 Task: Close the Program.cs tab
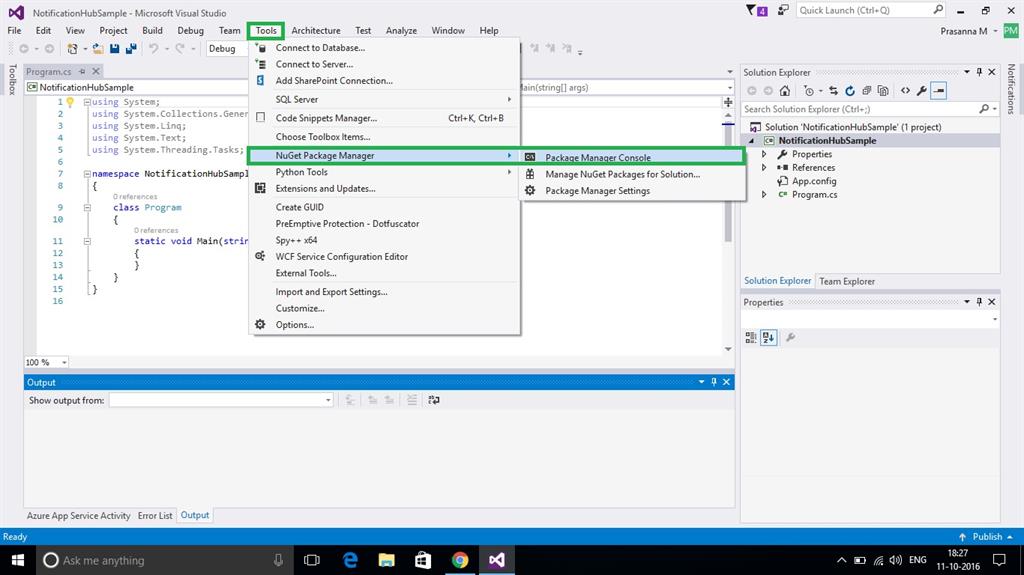click(x=96, y=71)
